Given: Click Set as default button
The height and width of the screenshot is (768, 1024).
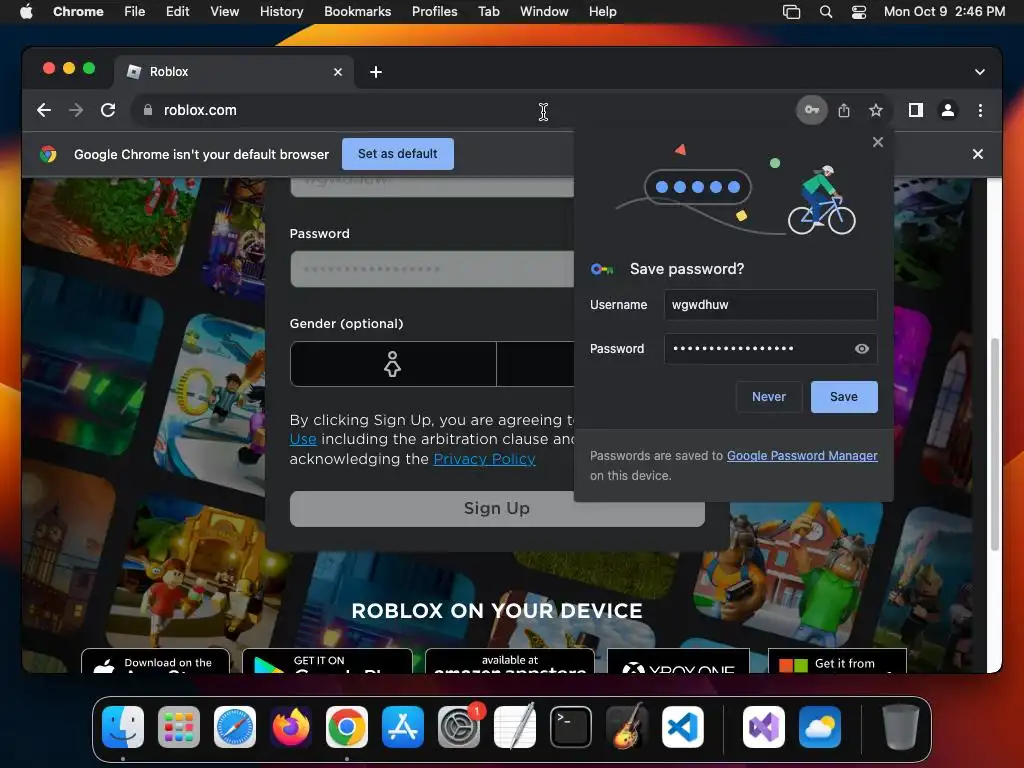Looking at the screenshot, I should 398,154.
